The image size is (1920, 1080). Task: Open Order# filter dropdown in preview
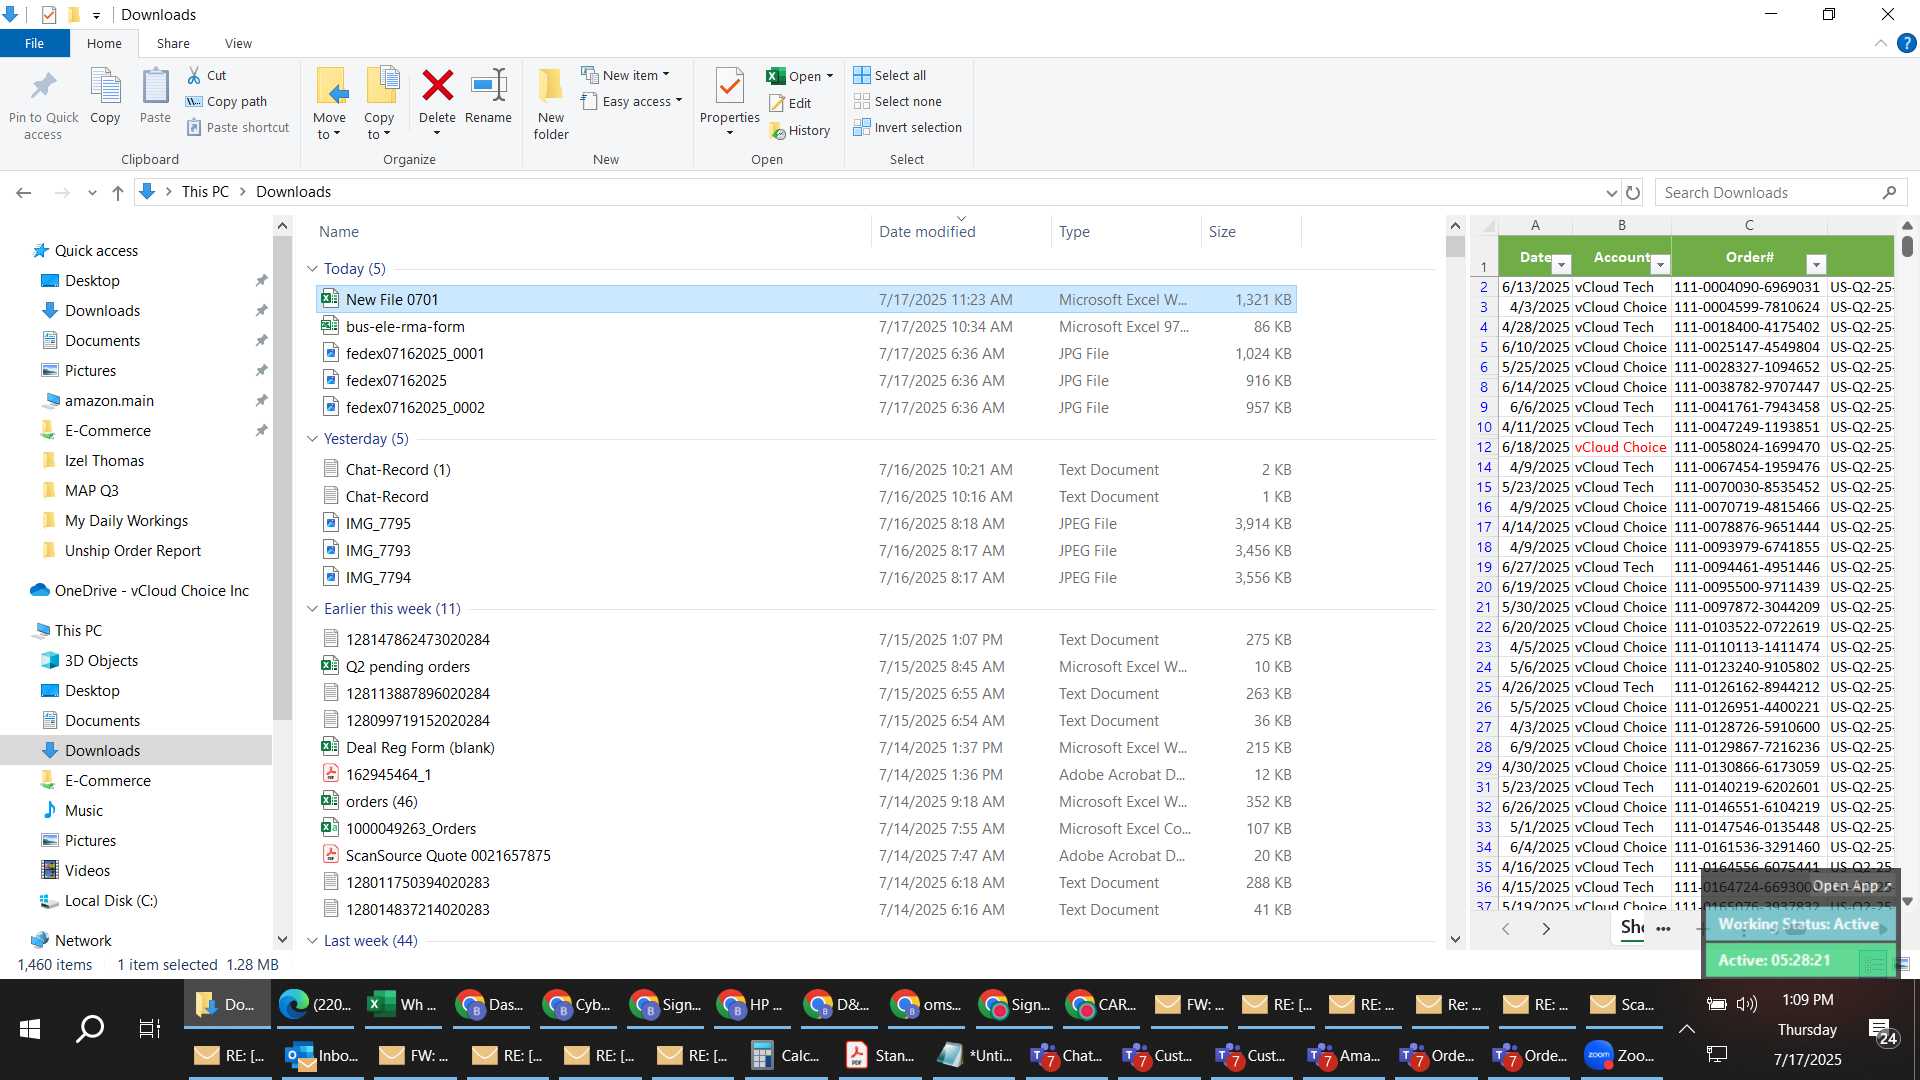pyautogui.click(x=1816, y=264)
